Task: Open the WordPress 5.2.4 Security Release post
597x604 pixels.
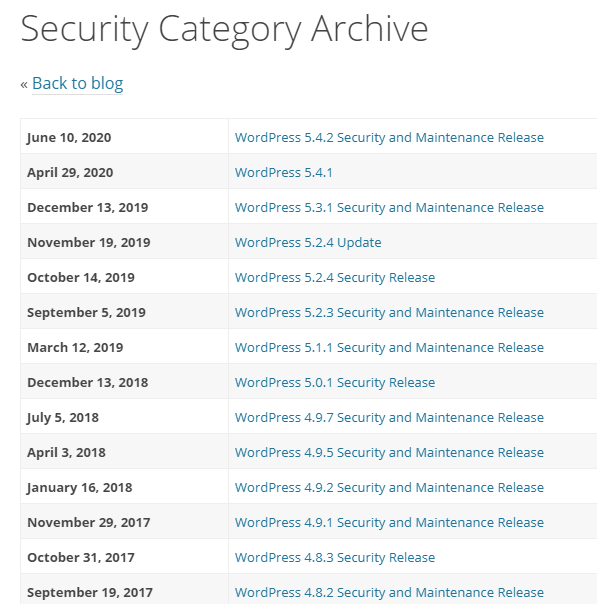Action: coord(335,278)
